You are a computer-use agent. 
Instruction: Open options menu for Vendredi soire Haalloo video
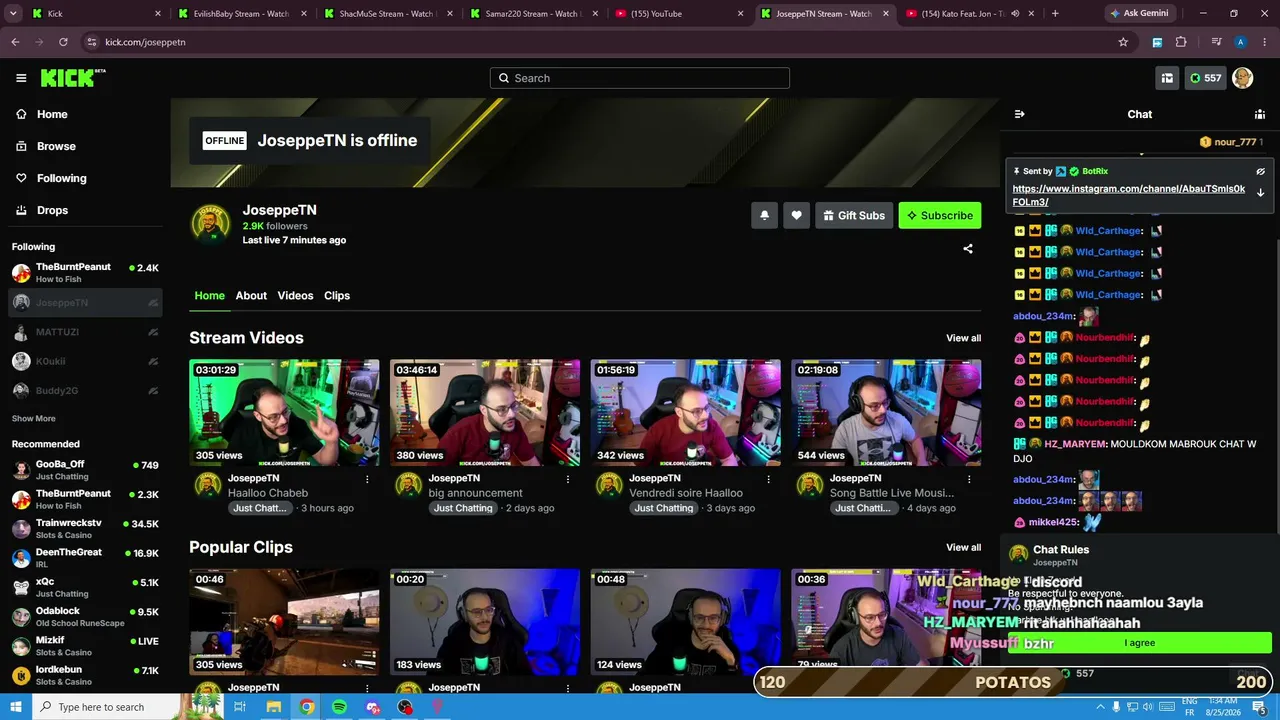pos(769,479)
